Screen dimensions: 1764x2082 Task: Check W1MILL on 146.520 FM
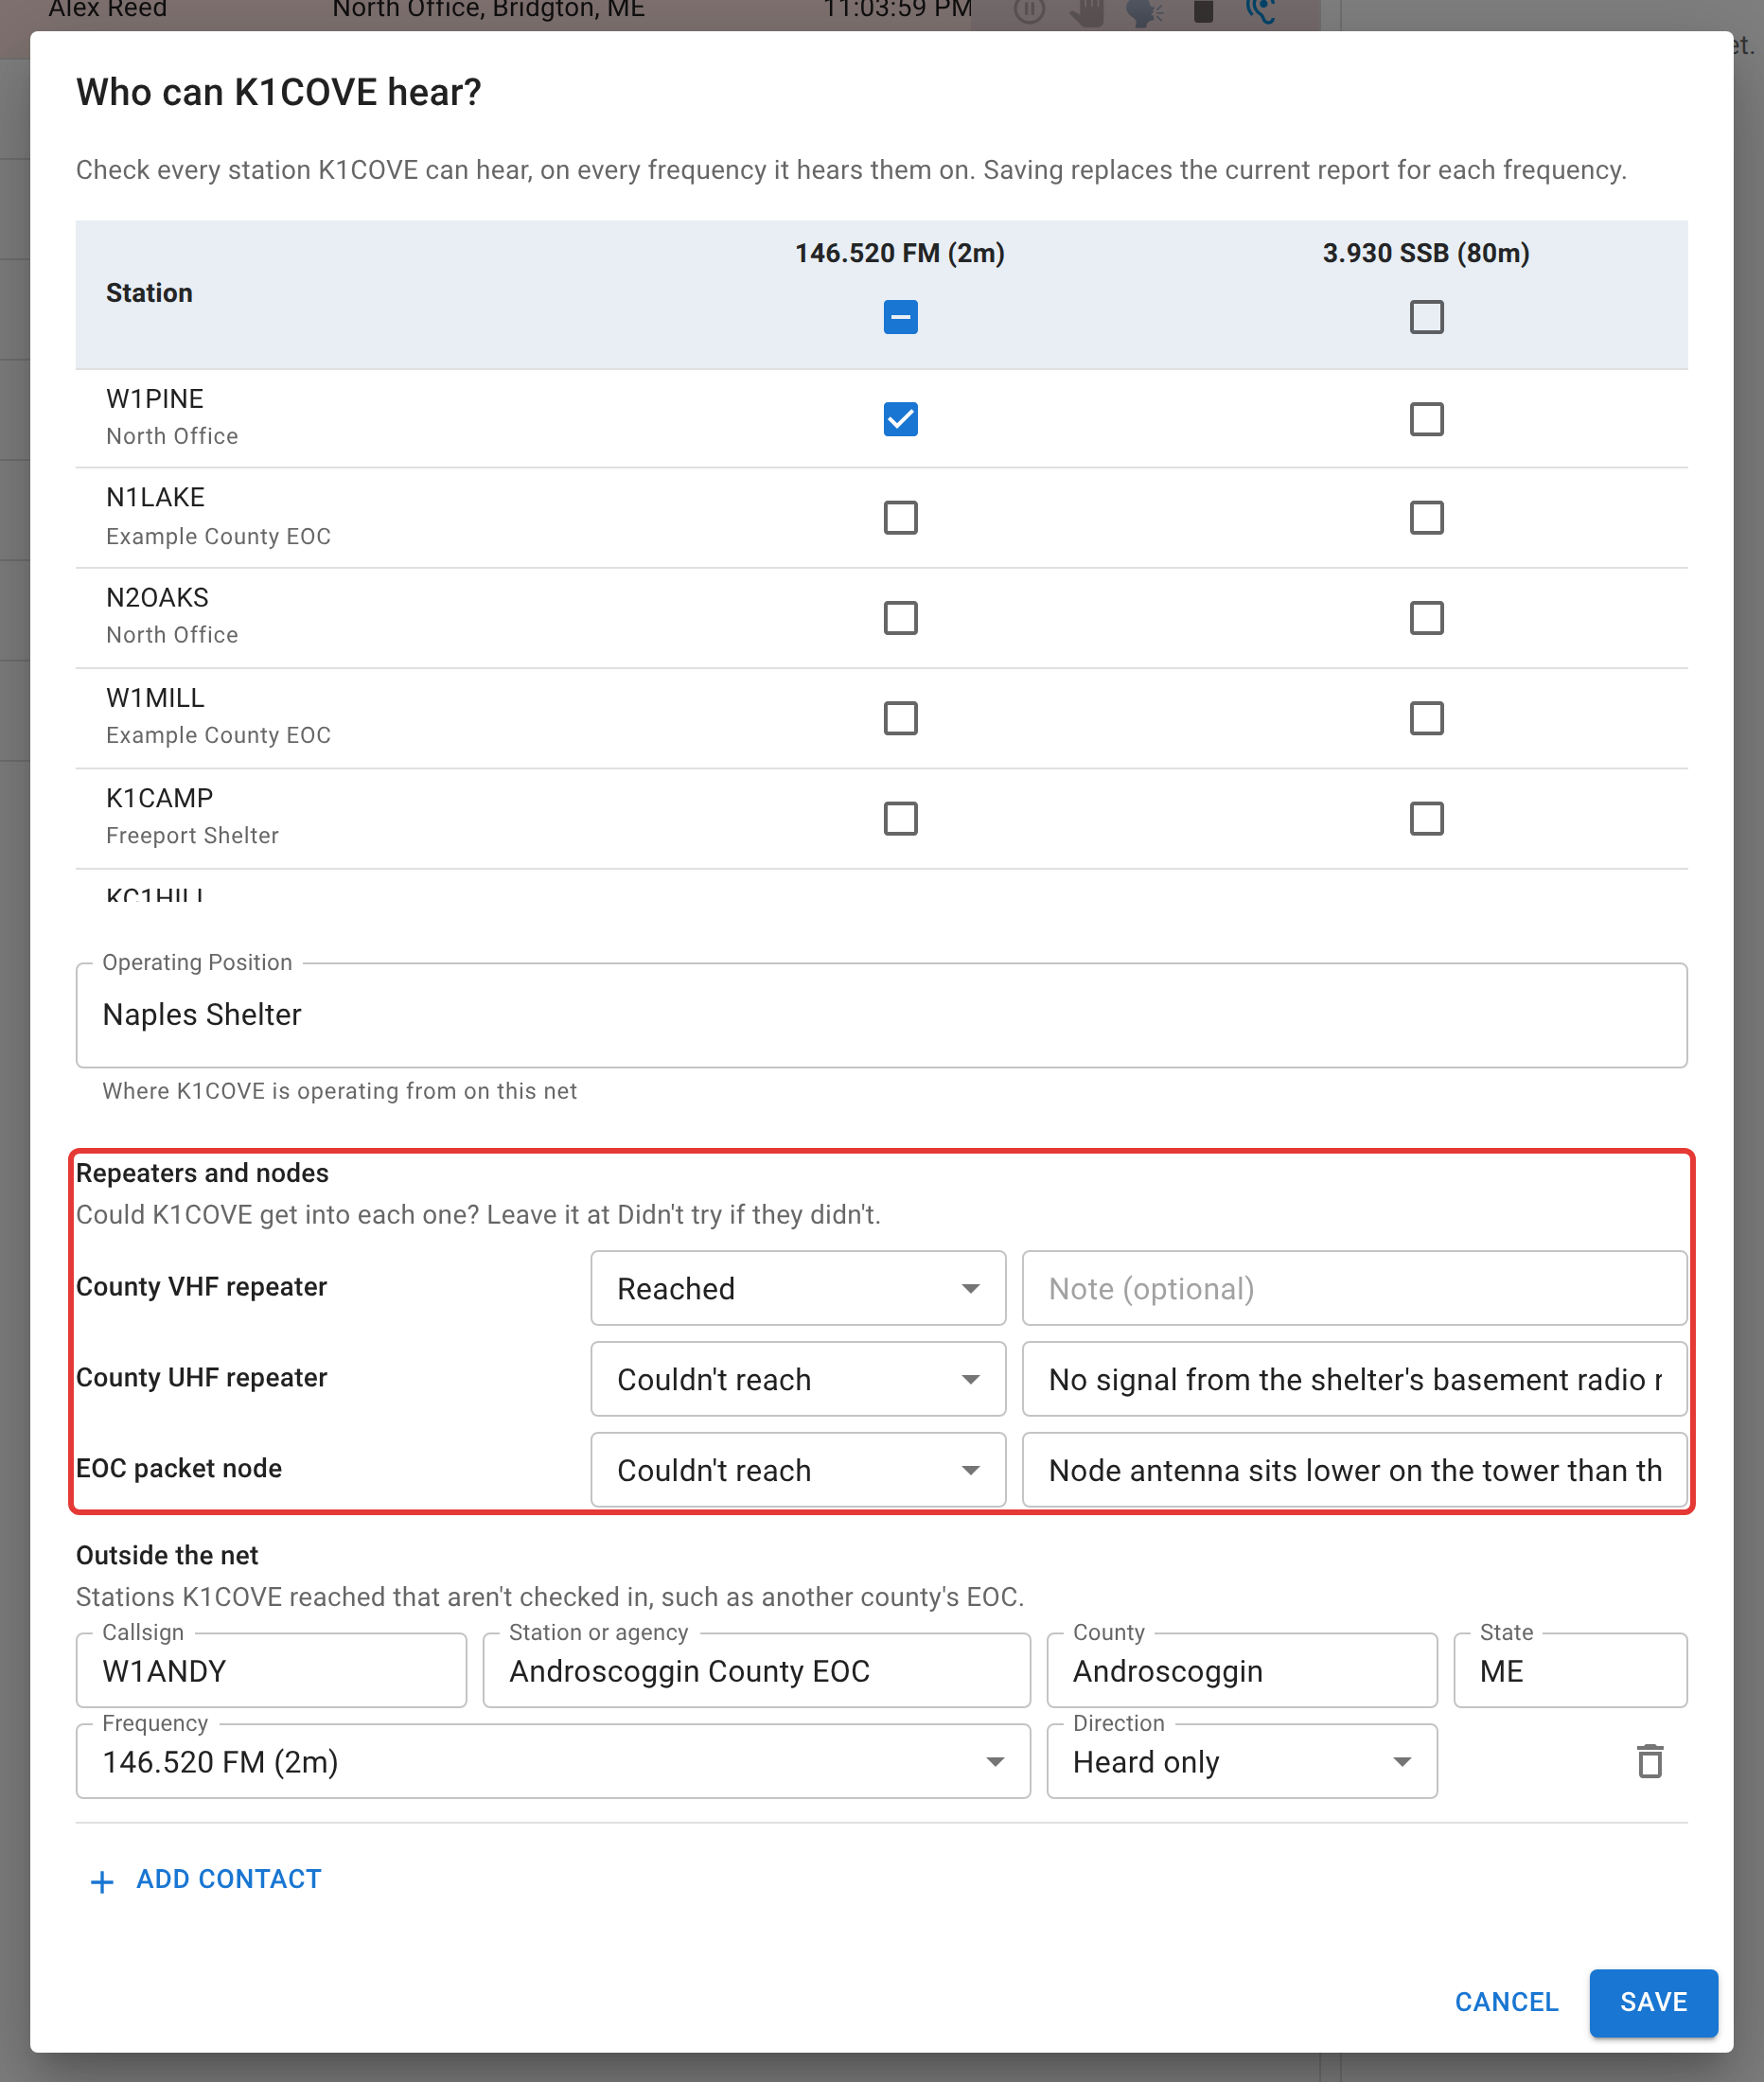coord(900,718)
